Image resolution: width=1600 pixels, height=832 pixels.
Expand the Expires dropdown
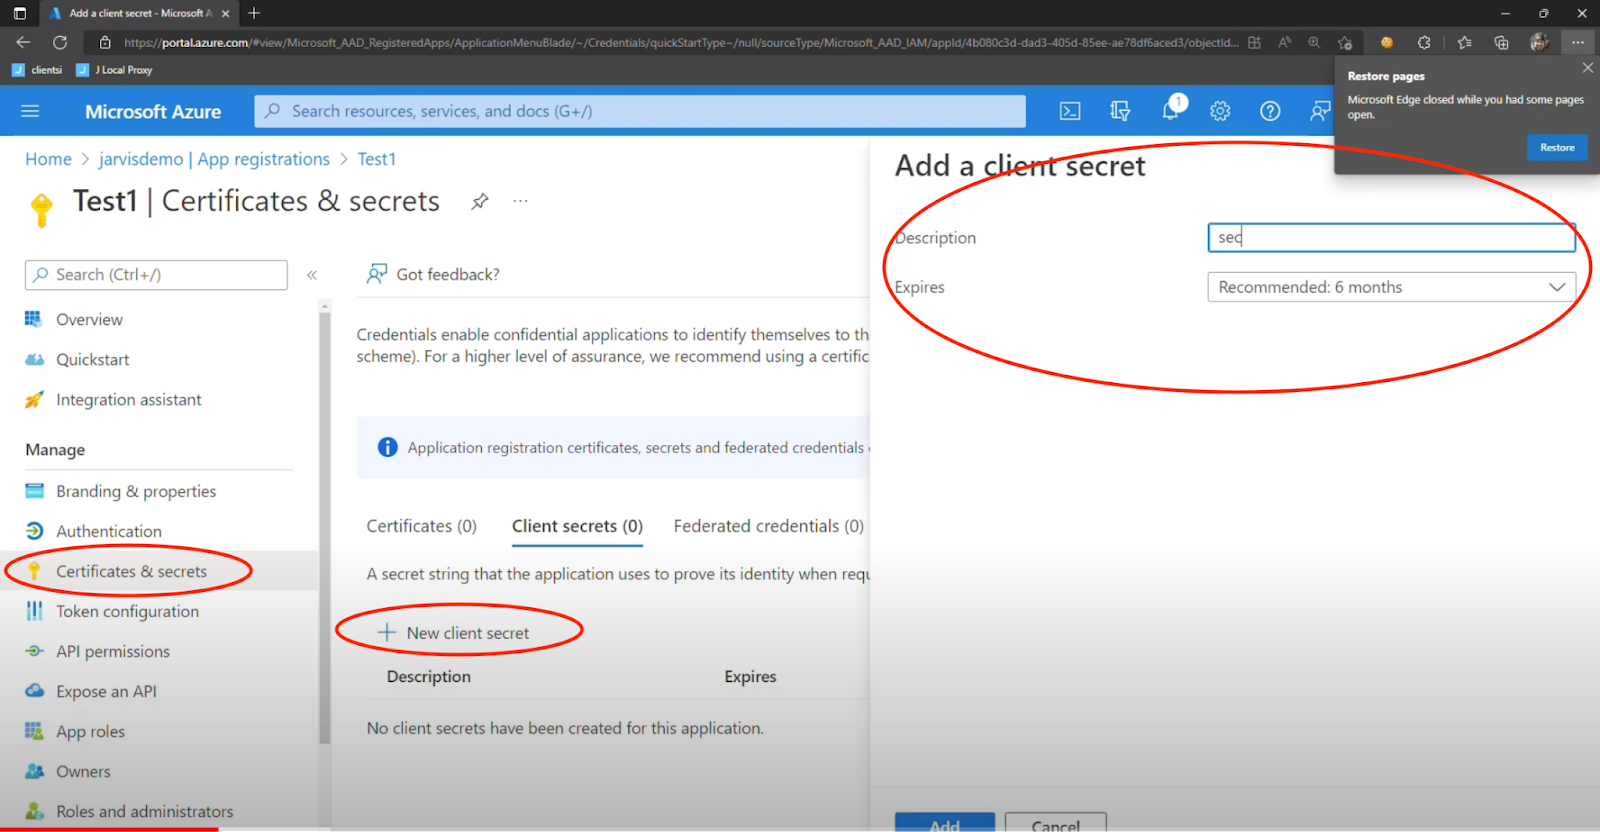click(1391, 287)
